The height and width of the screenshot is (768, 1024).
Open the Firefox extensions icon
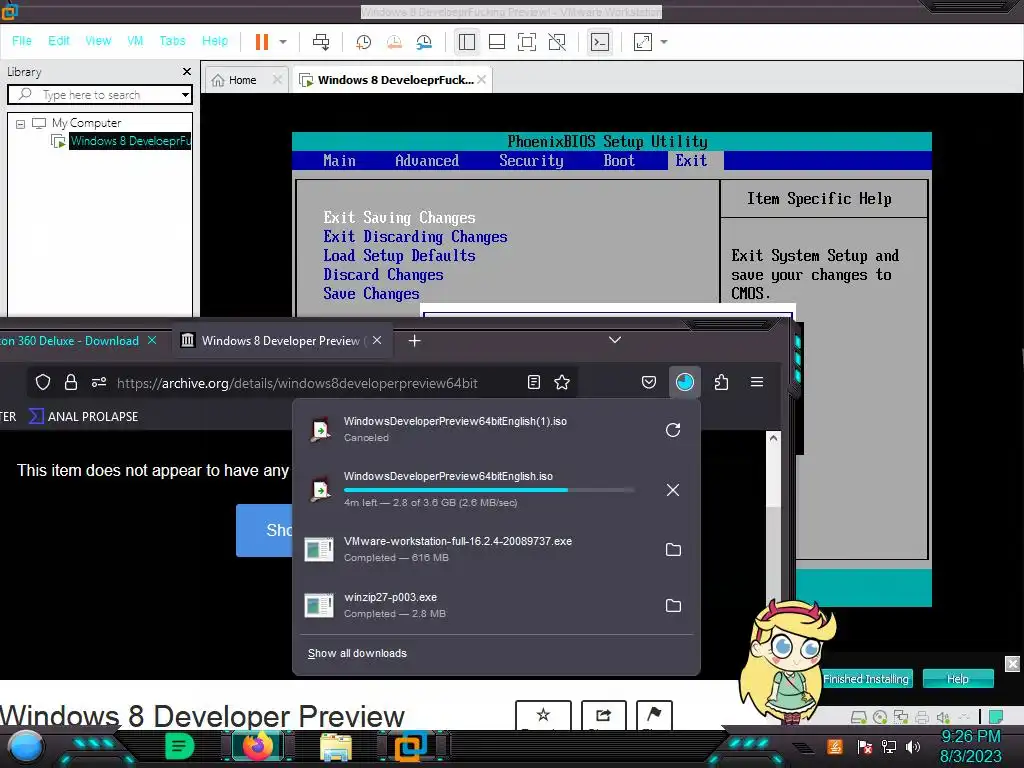(x=721, y=383)
